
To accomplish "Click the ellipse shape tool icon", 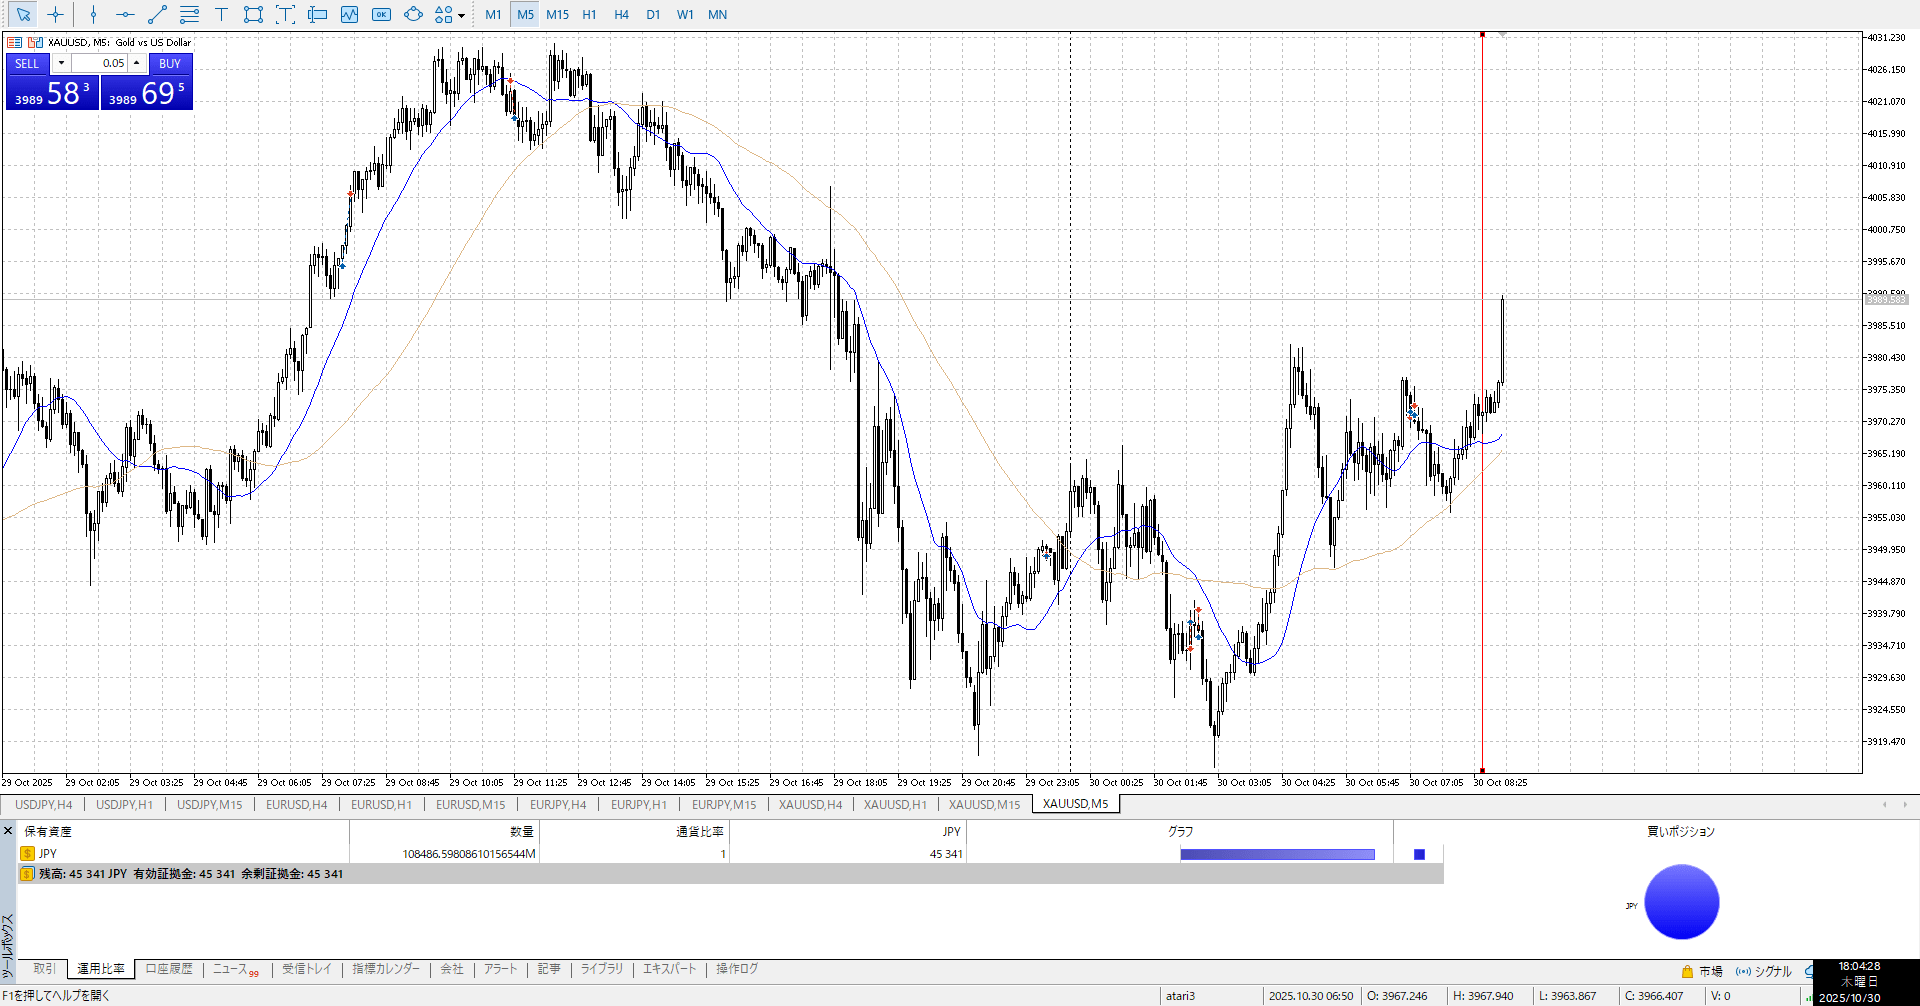I will pyautogui.click(x=413, y=14).
